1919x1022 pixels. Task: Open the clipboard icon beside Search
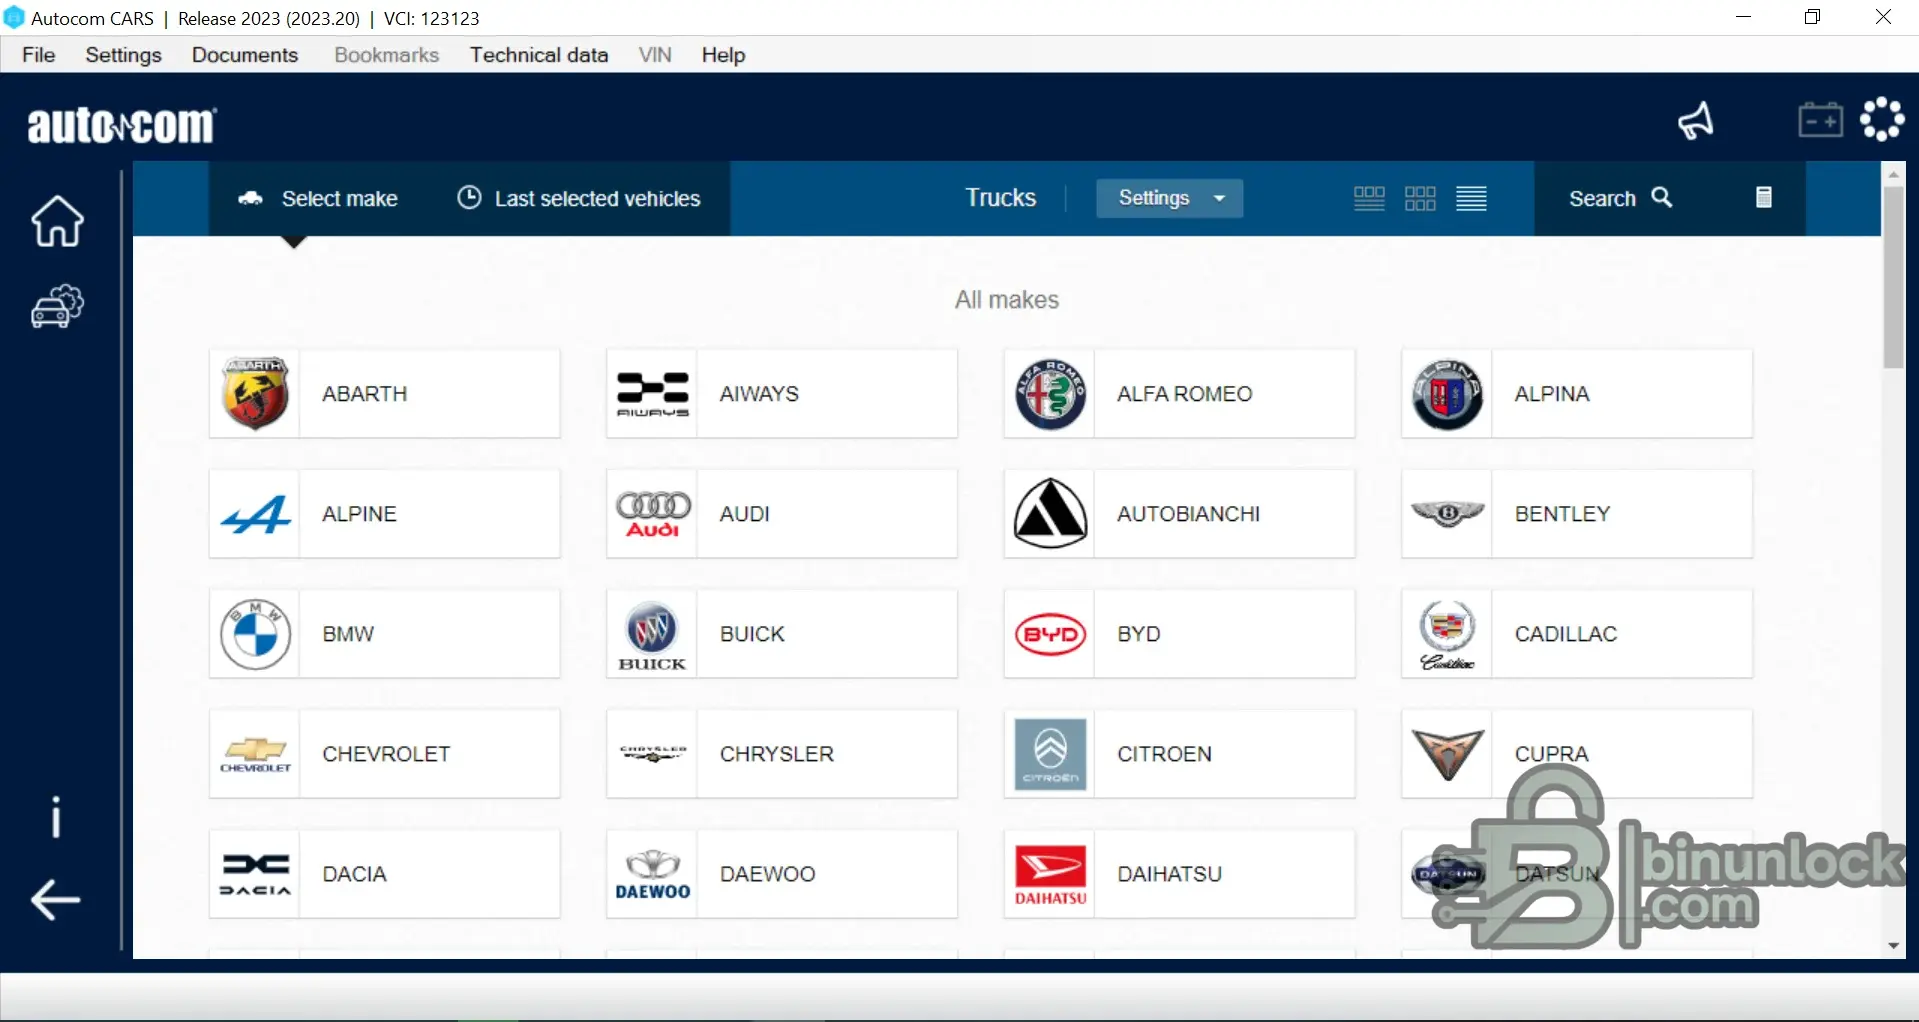pyautogui.click(x=1763, y=198)
